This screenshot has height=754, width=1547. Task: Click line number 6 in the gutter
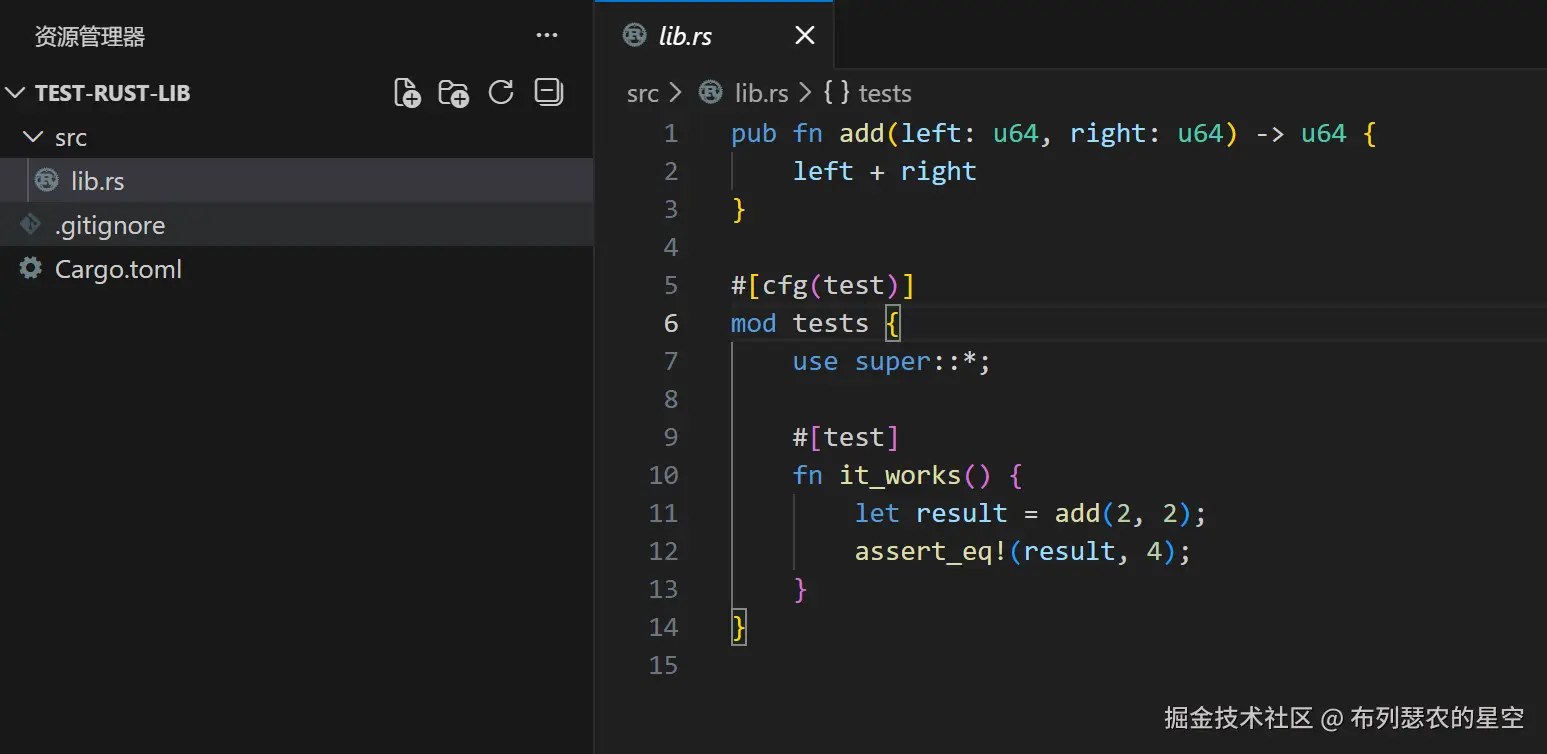(x=670, y=323)
